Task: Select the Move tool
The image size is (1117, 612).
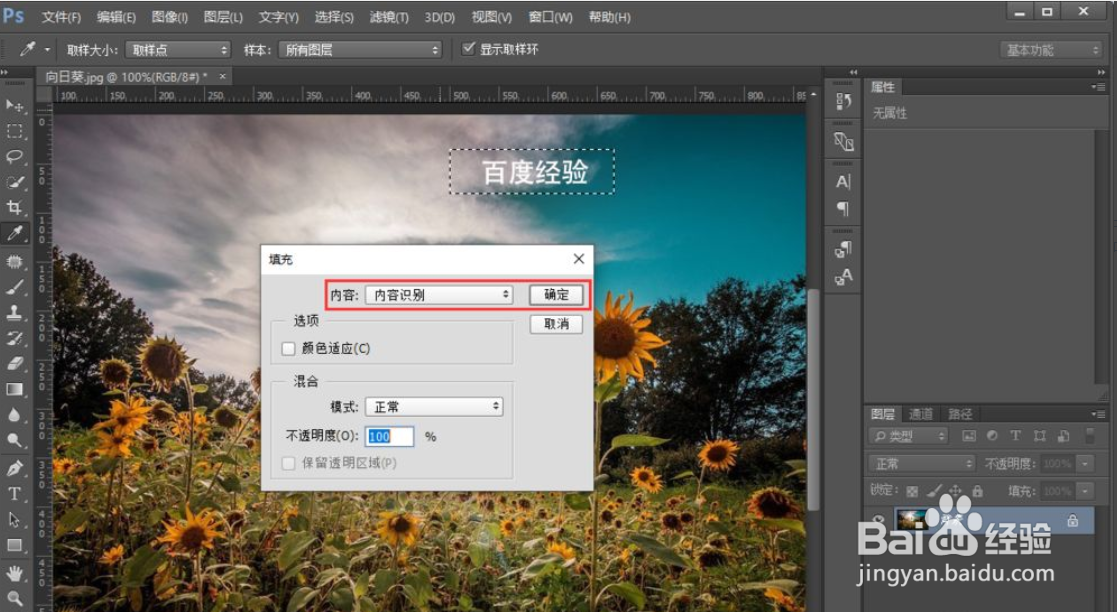Action: pos(14,106)
